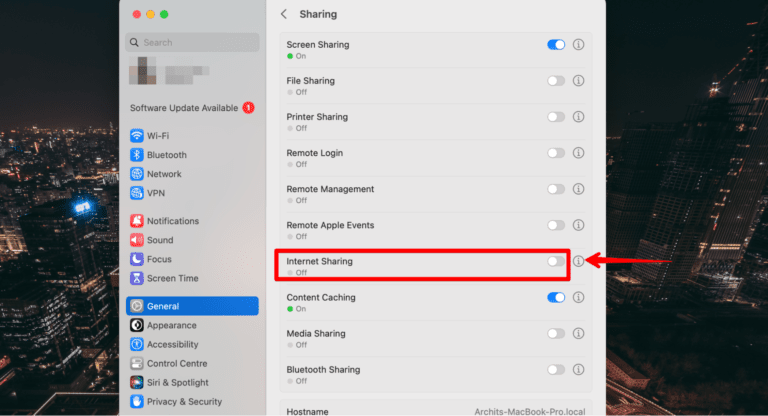Turn off Screen Sharing toggle
This screenshot has height=416, width=768.
[556, 45]
